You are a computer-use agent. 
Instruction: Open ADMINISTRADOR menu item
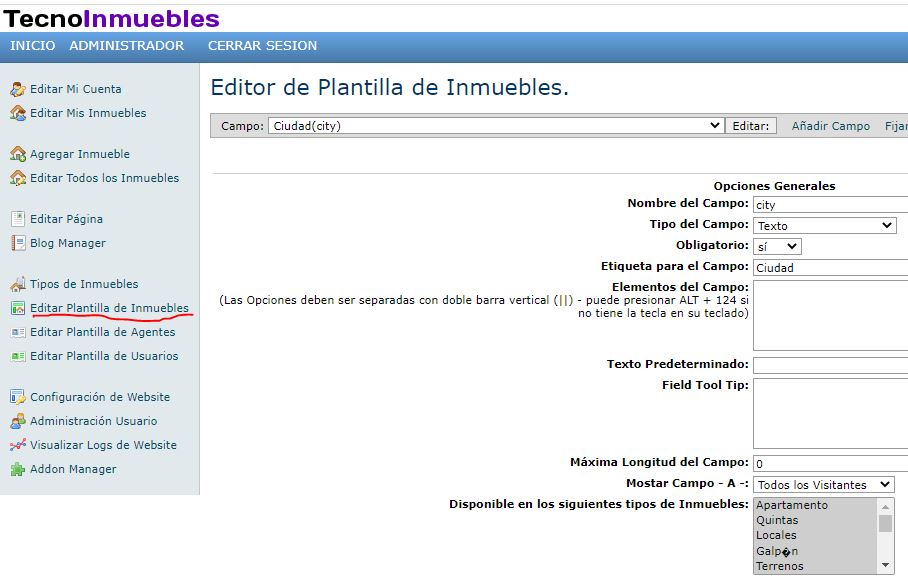coord(126,46)
